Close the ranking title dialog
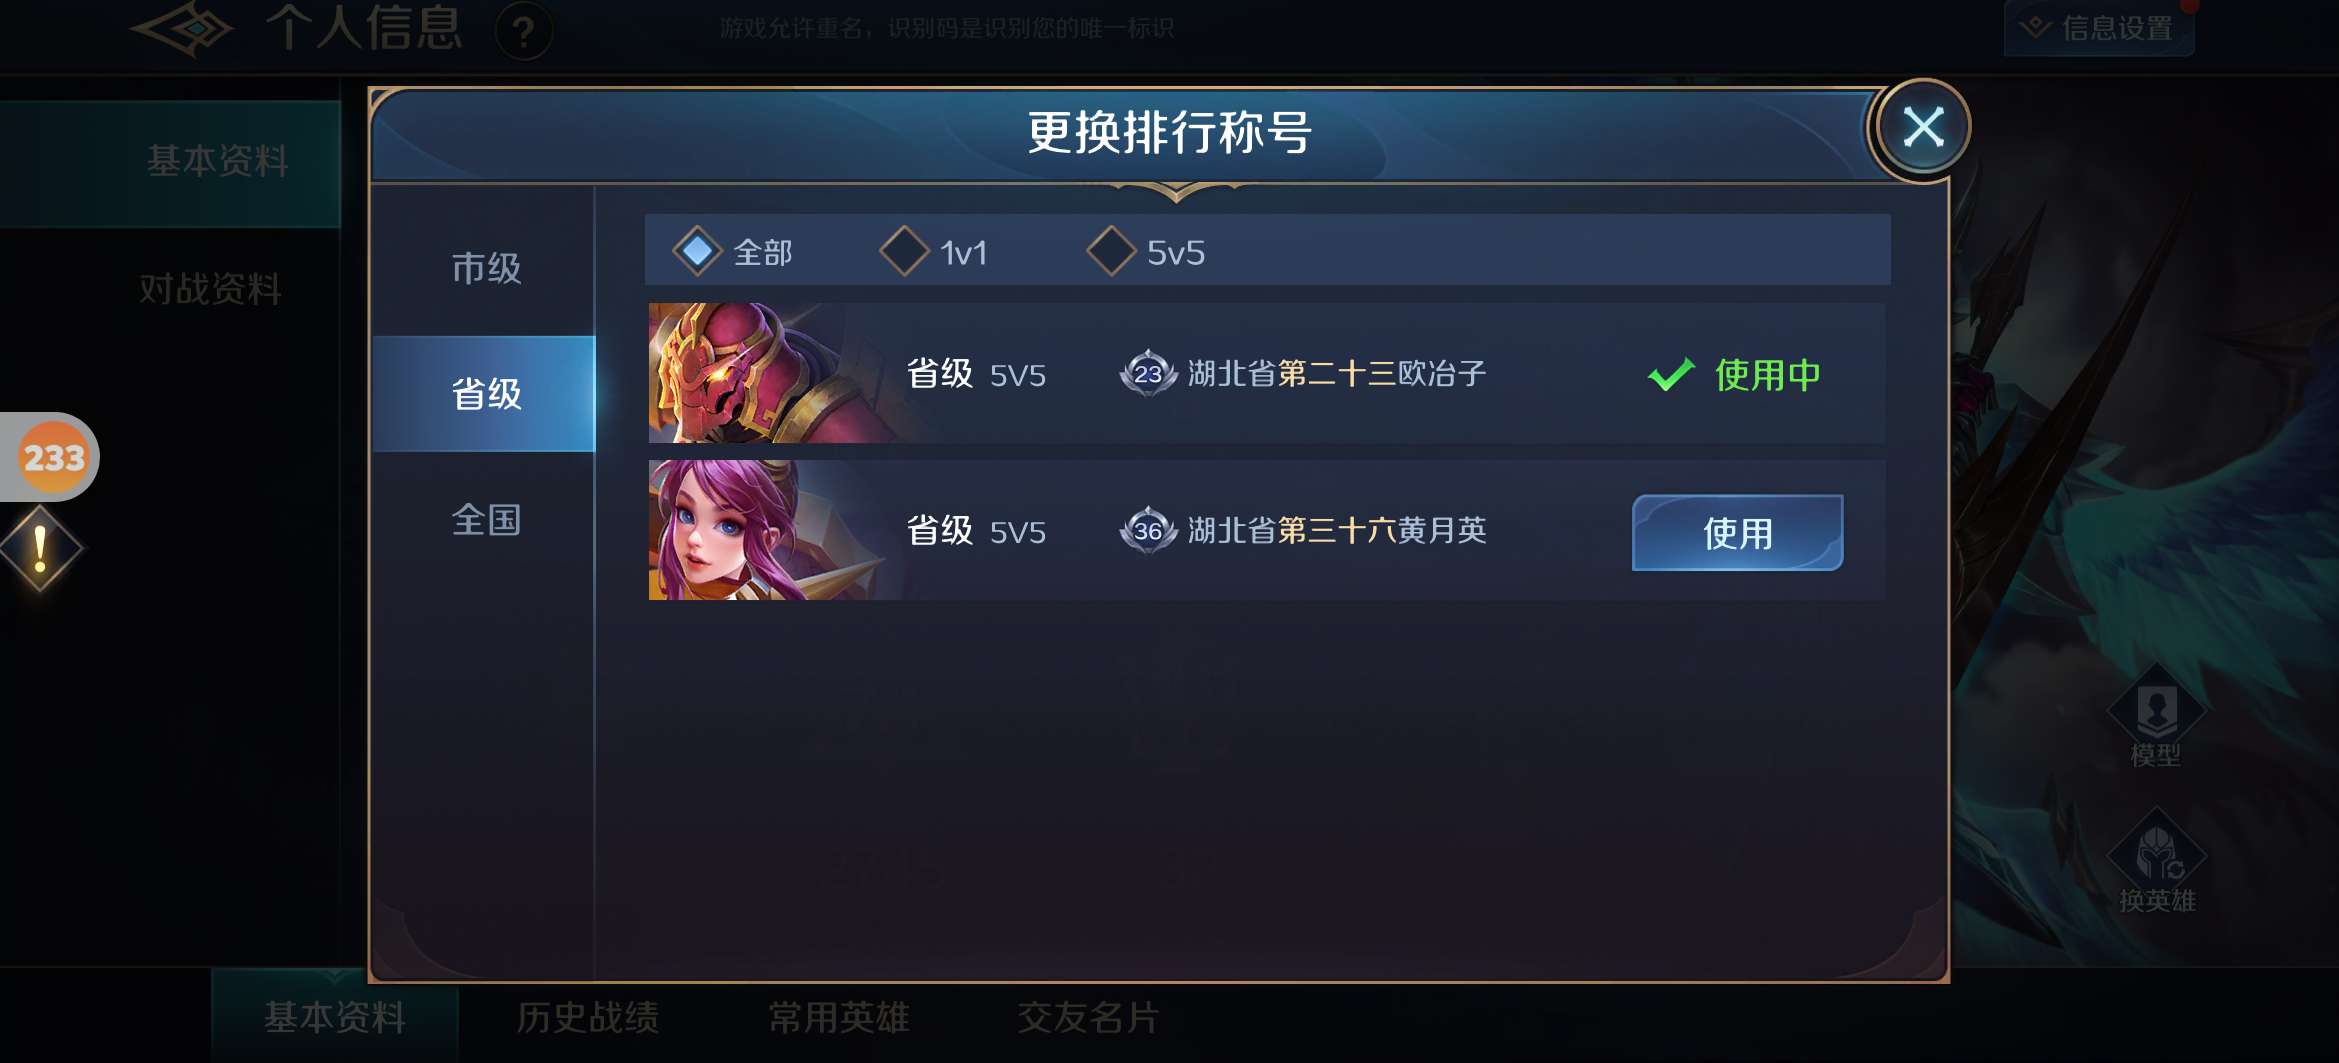The height and width of the screenshot is (1063, 2339). coord(1922,128)
